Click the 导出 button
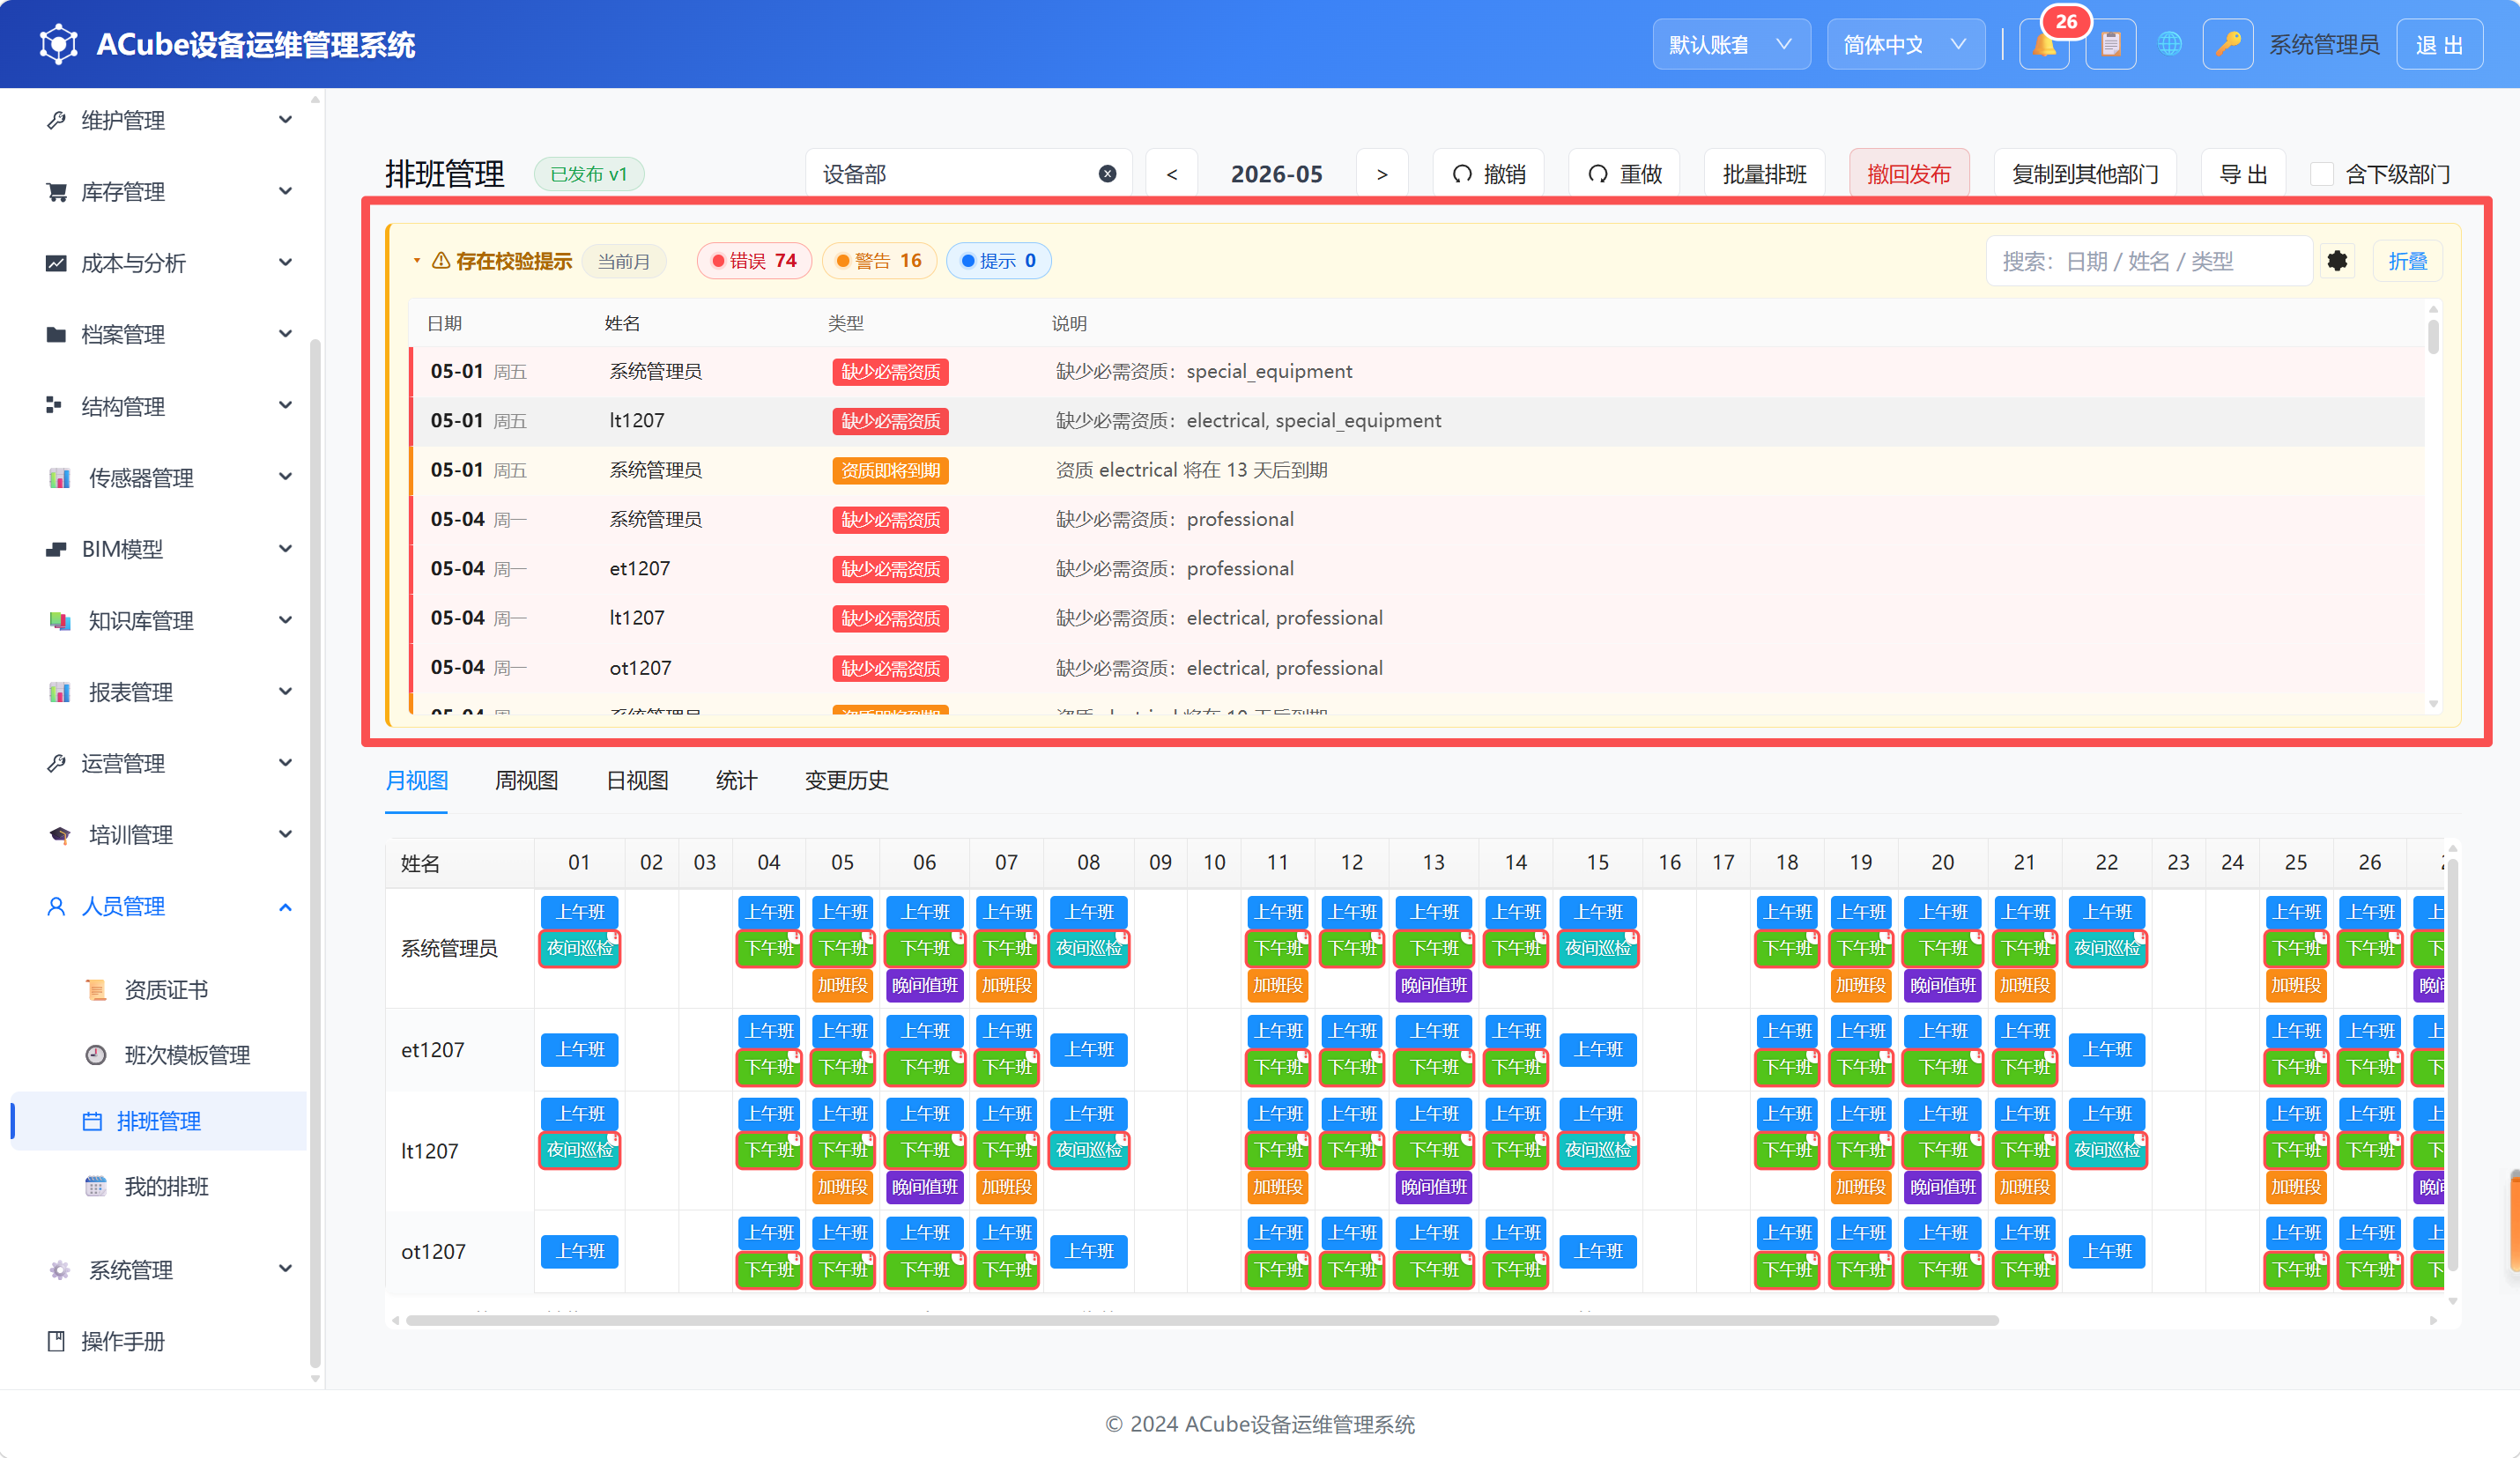Image resolution: width=2520 pixels, height=1458 pixels. click(x=2243, y=174)
